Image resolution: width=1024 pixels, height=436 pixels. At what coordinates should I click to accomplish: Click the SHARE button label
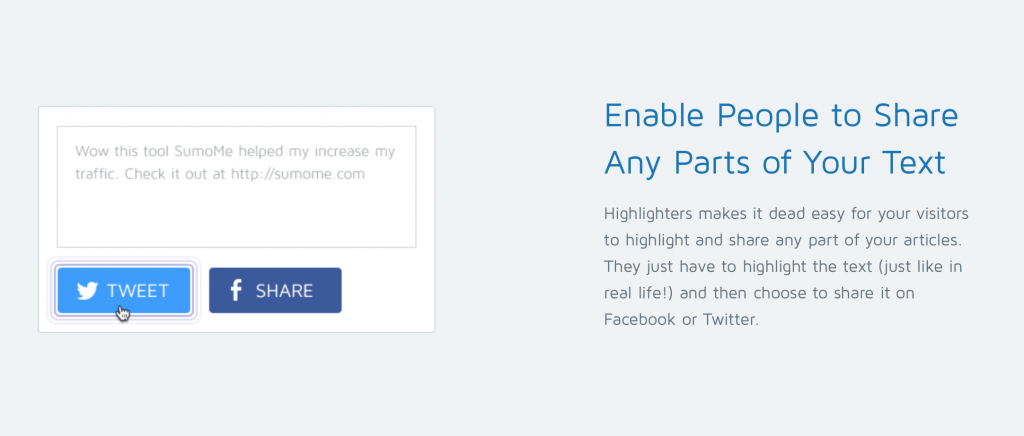point(284,291)
